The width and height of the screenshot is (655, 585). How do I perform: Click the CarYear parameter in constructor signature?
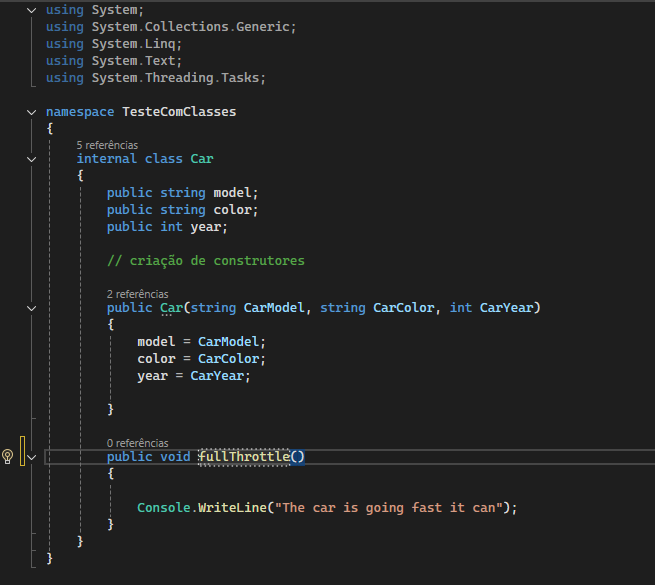[506, 308]
